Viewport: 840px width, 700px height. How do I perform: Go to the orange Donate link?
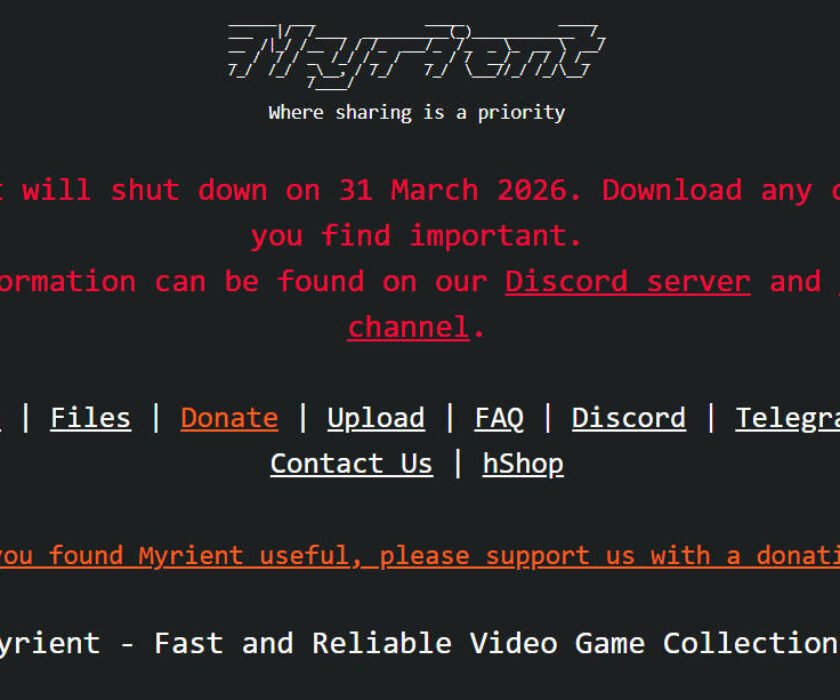(x=229, y=418)
